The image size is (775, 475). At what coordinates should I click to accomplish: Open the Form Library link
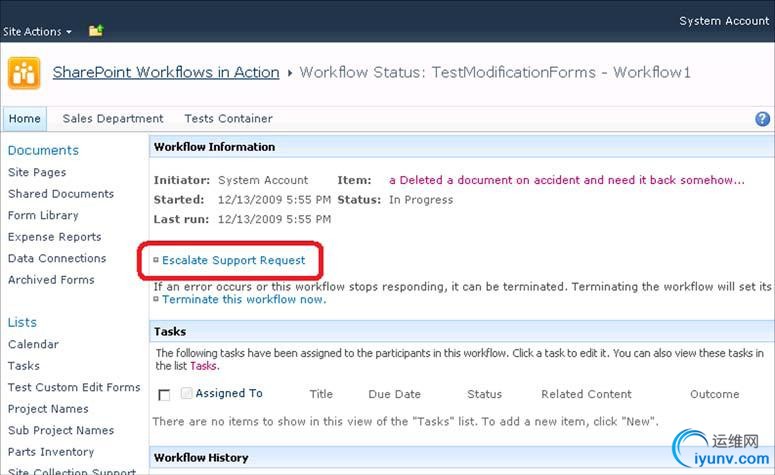(x=43, y=216)
